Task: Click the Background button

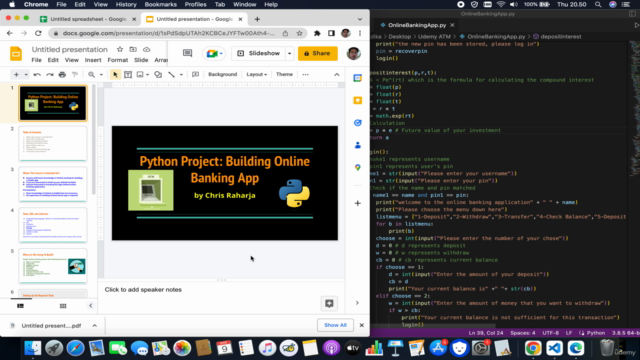Action: [x=222, y=75]
